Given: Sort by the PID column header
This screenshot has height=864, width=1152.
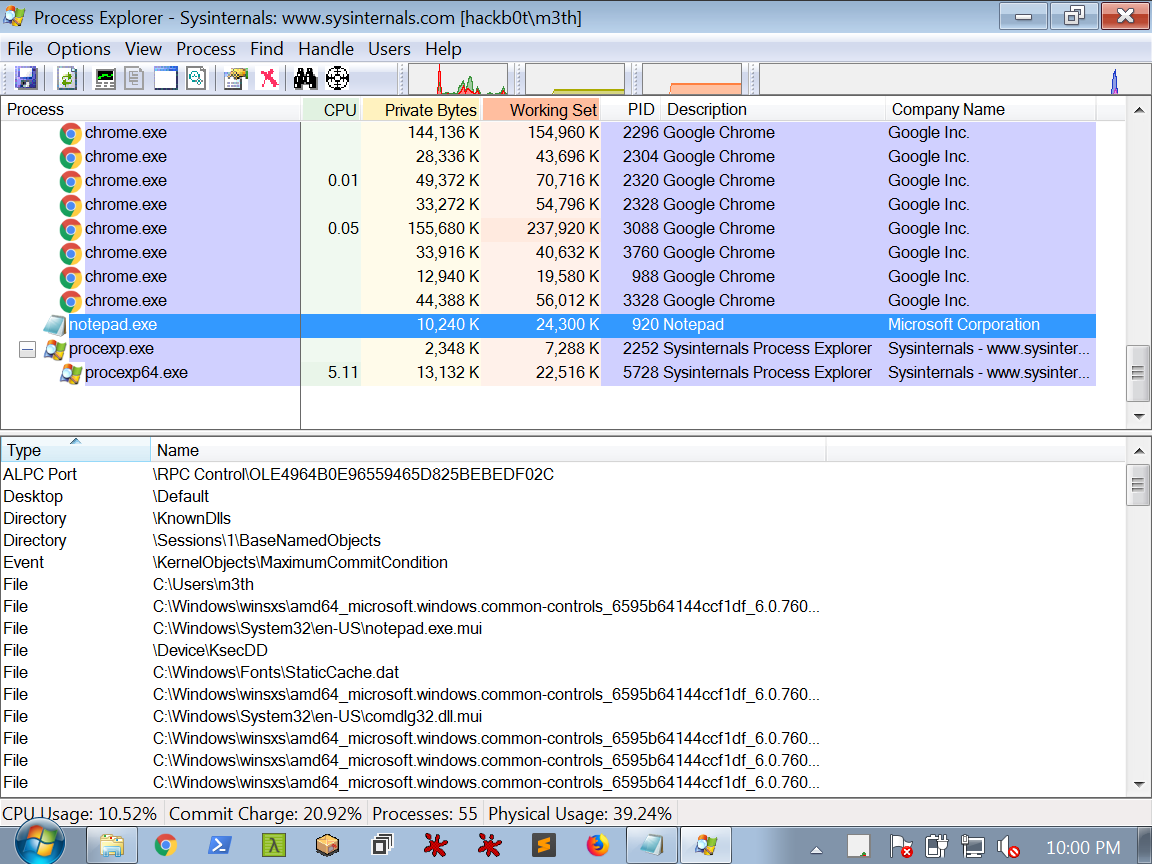Looking at the screenshot, I should pyautogui.click(x=630, y=109).
